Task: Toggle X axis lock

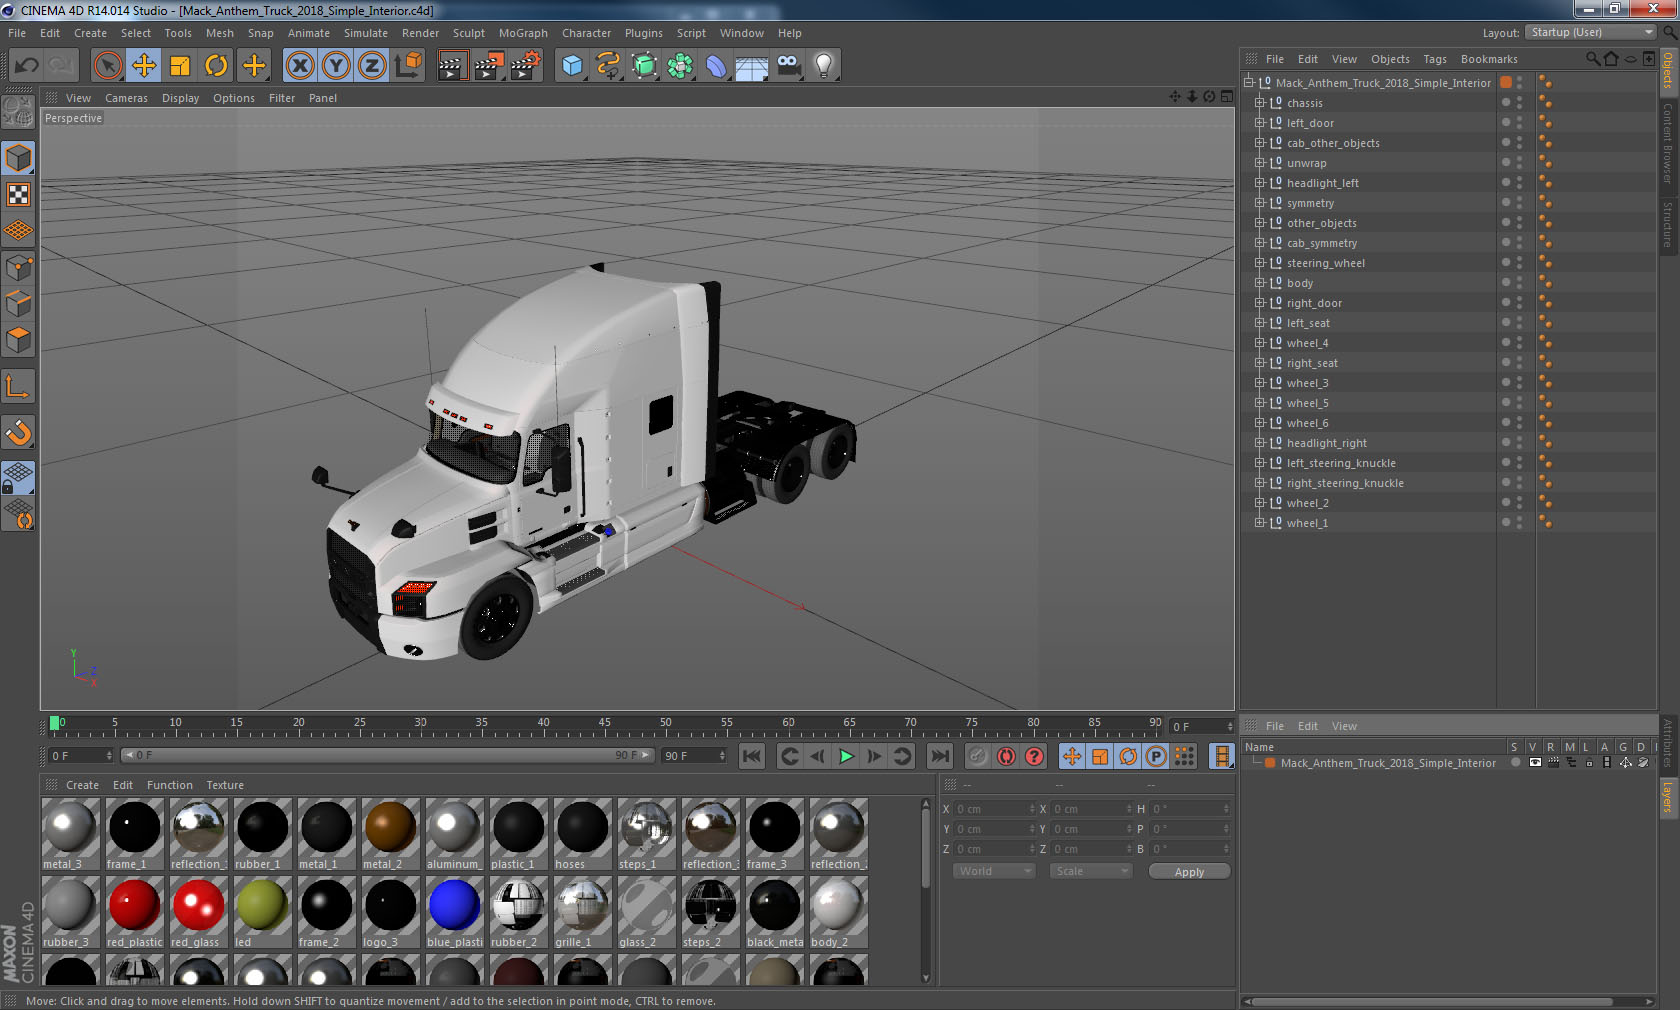Action: point(299,66)
